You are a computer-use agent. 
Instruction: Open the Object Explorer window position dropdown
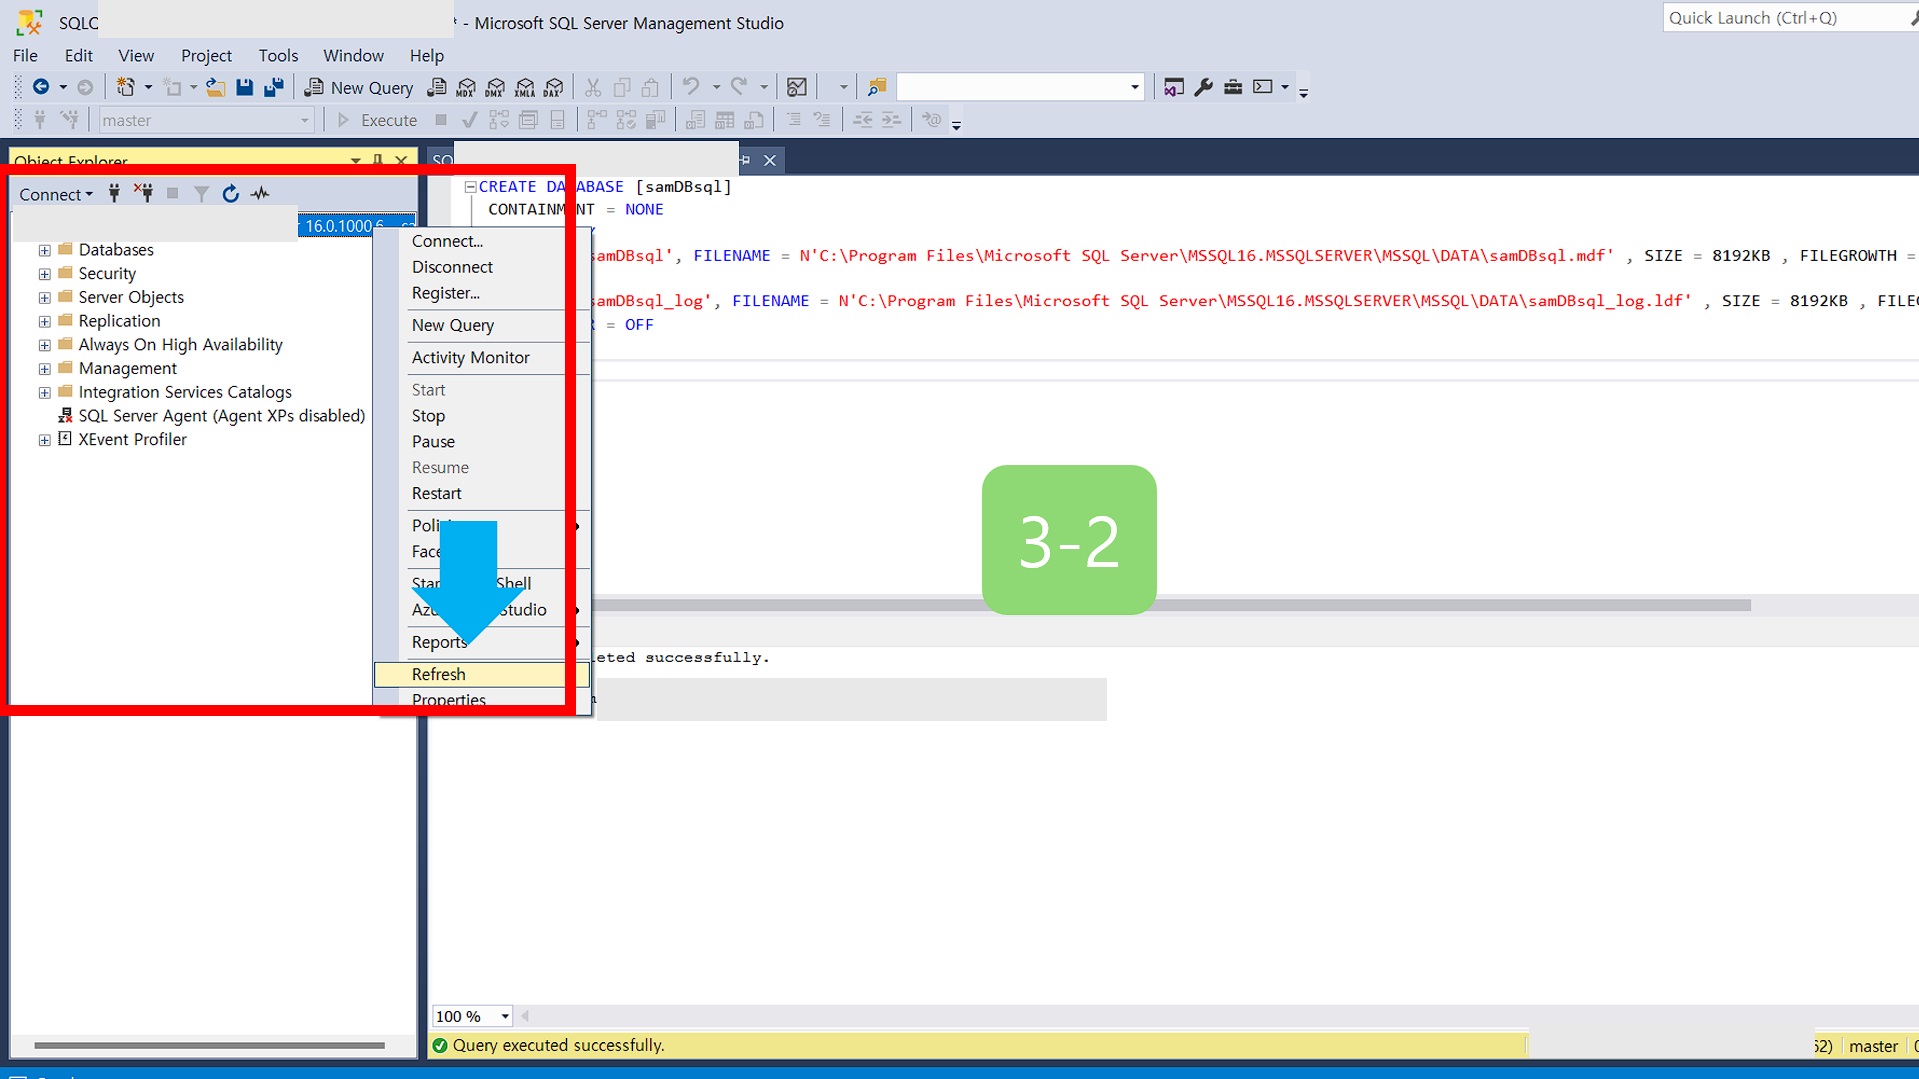(x=355, y=160)
